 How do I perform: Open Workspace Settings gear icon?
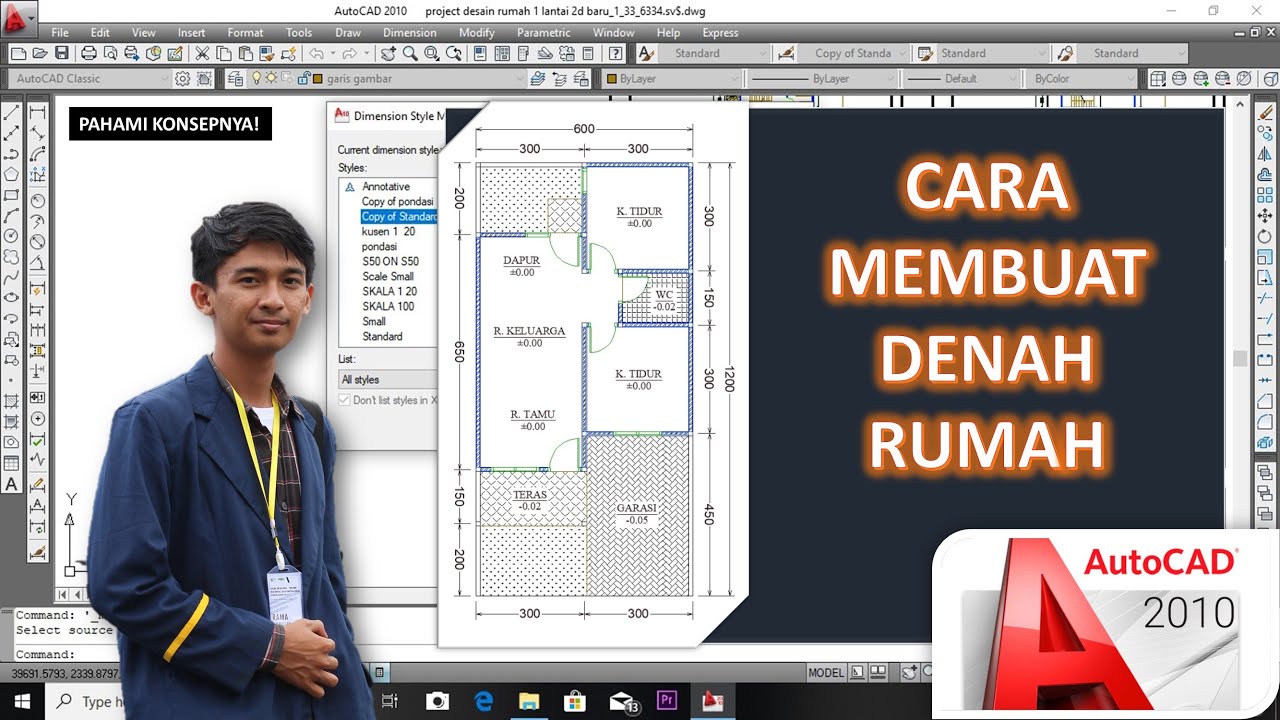[x=182, y=78]
